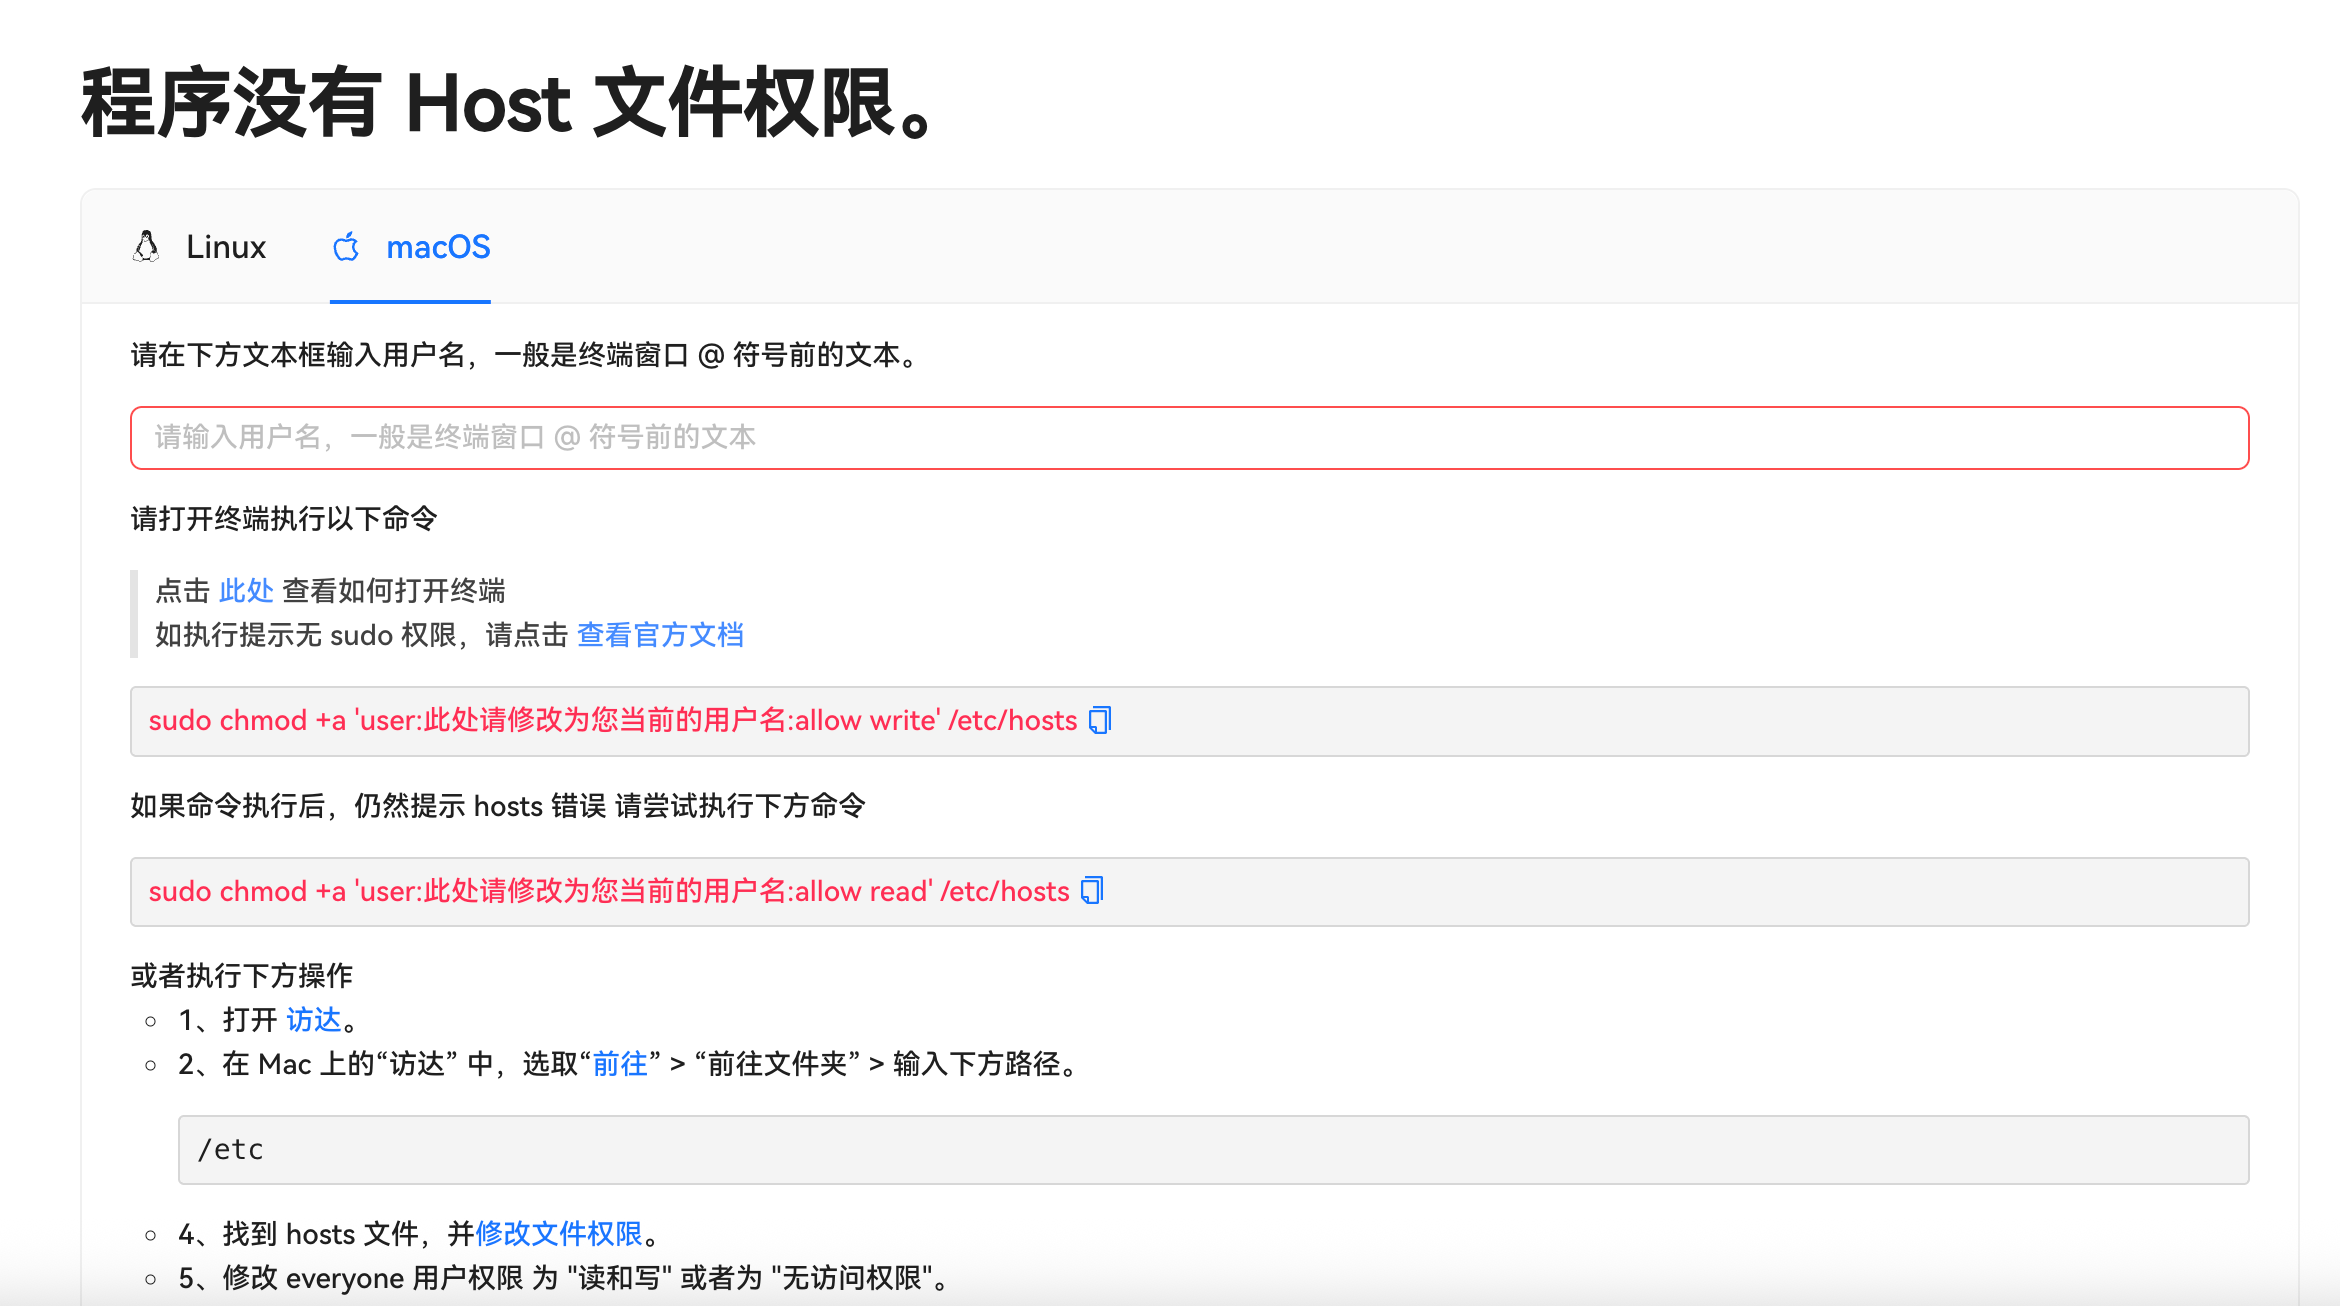The image size is (2340, 1306).
Task: Focus the username input field
Action: point(1188,438)
